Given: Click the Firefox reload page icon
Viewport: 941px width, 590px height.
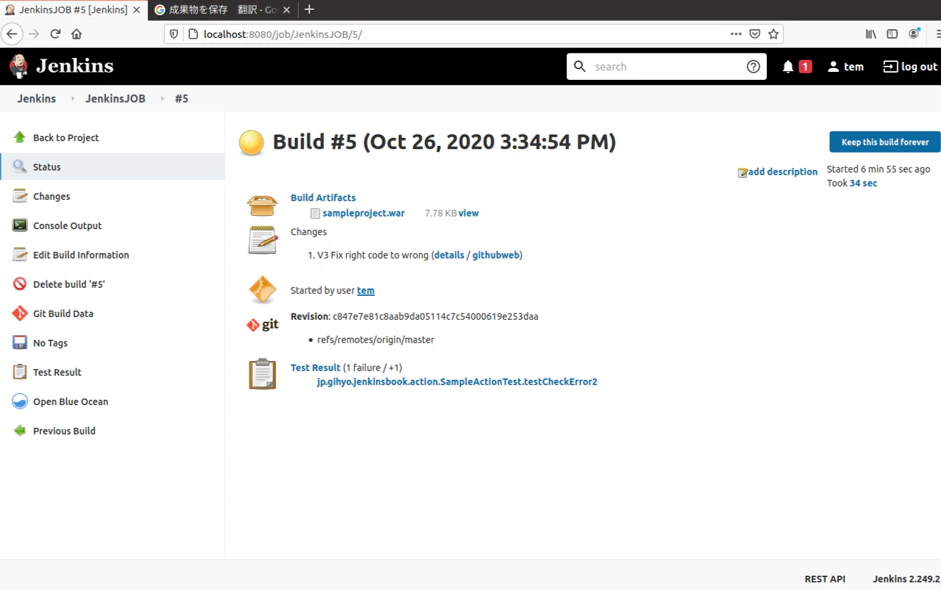Looking at the screenshot, I should tap(55, 34).
